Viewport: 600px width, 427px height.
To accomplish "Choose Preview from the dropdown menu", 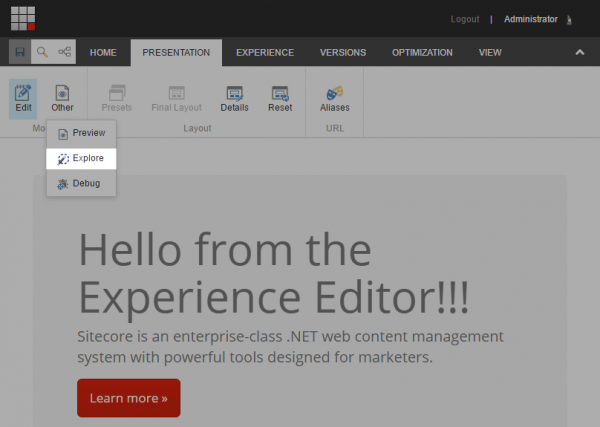I will pos(81,133).
